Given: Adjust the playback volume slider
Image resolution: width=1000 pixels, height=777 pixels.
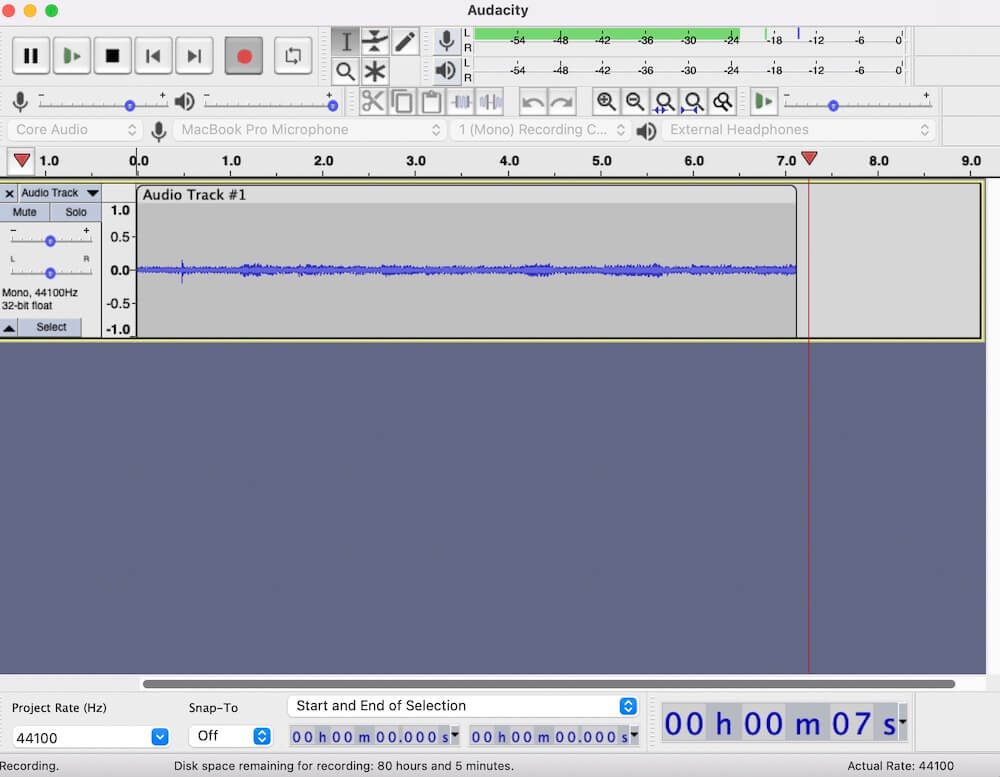Looking at the screenshot, I should [x=332, y=105].
